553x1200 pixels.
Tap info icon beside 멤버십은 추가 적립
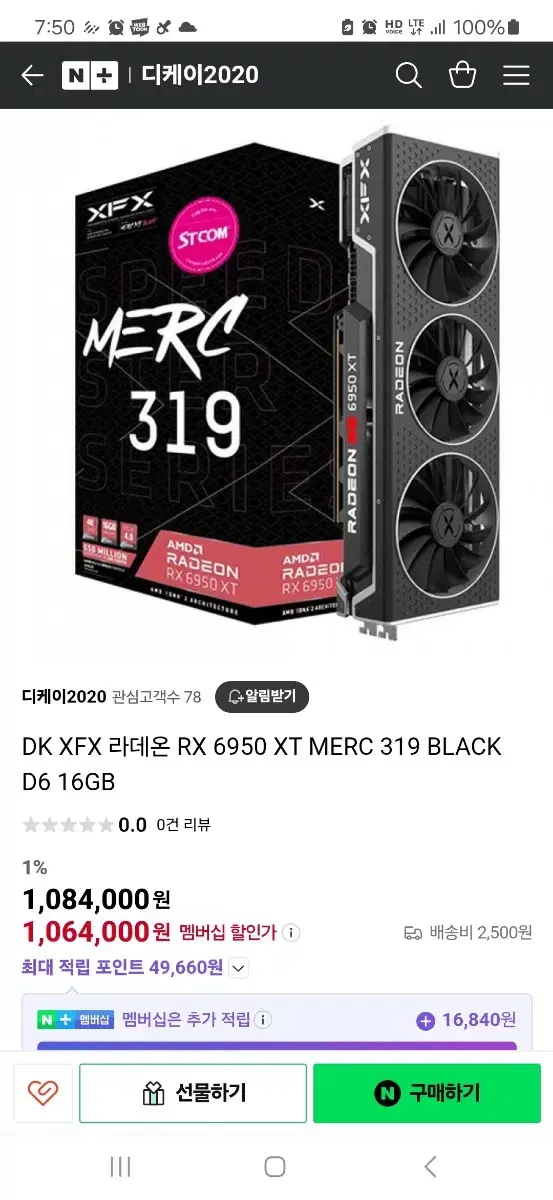coord(263,1020)
